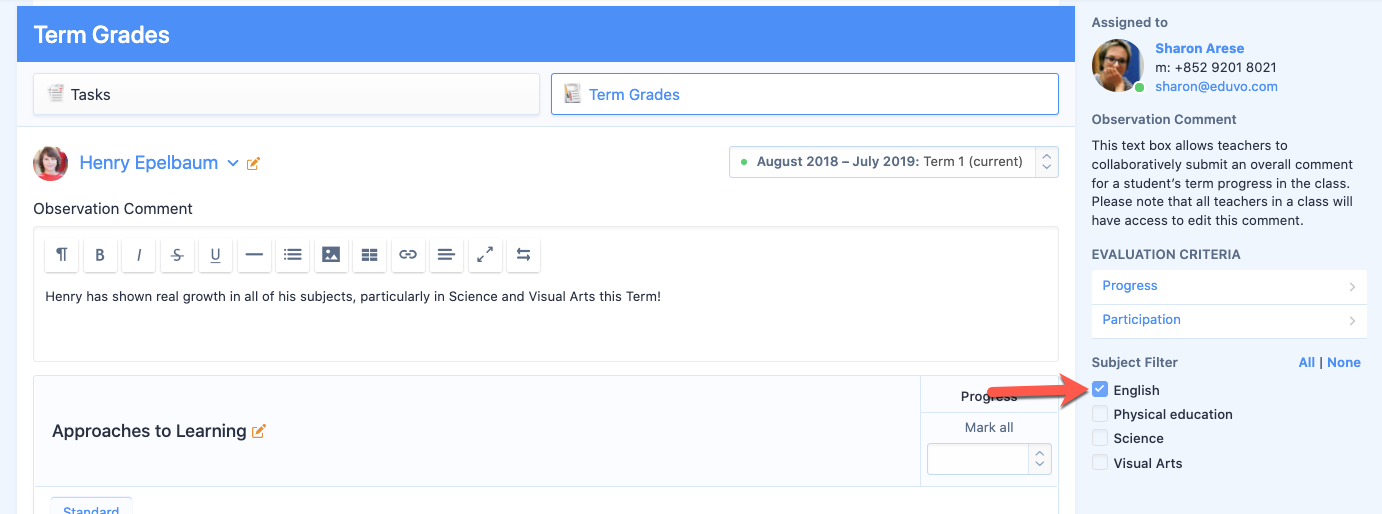Expand the editor to fullscreen
Screen dimensions: 1382x514
pos(485,255)
